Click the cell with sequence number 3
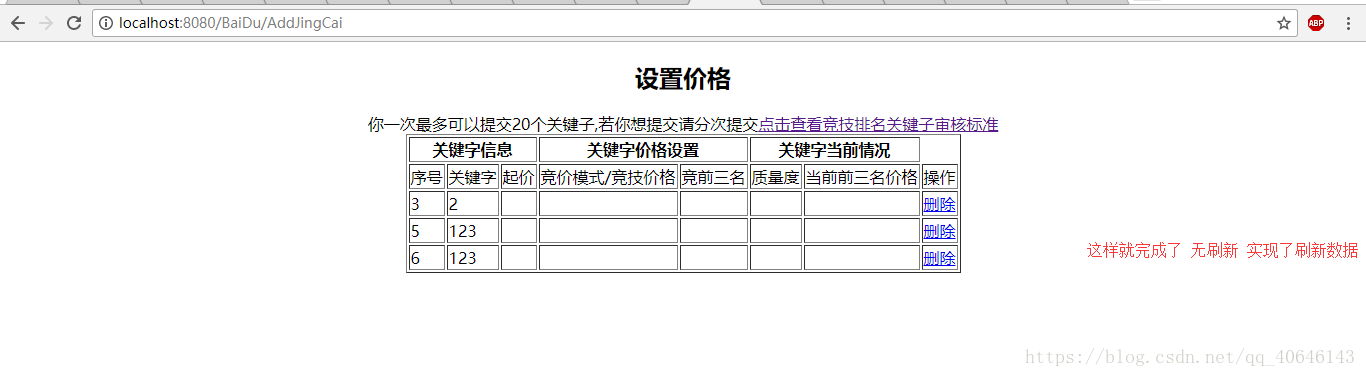This screenshot has height=377, width=1366. tap(427, 204)
